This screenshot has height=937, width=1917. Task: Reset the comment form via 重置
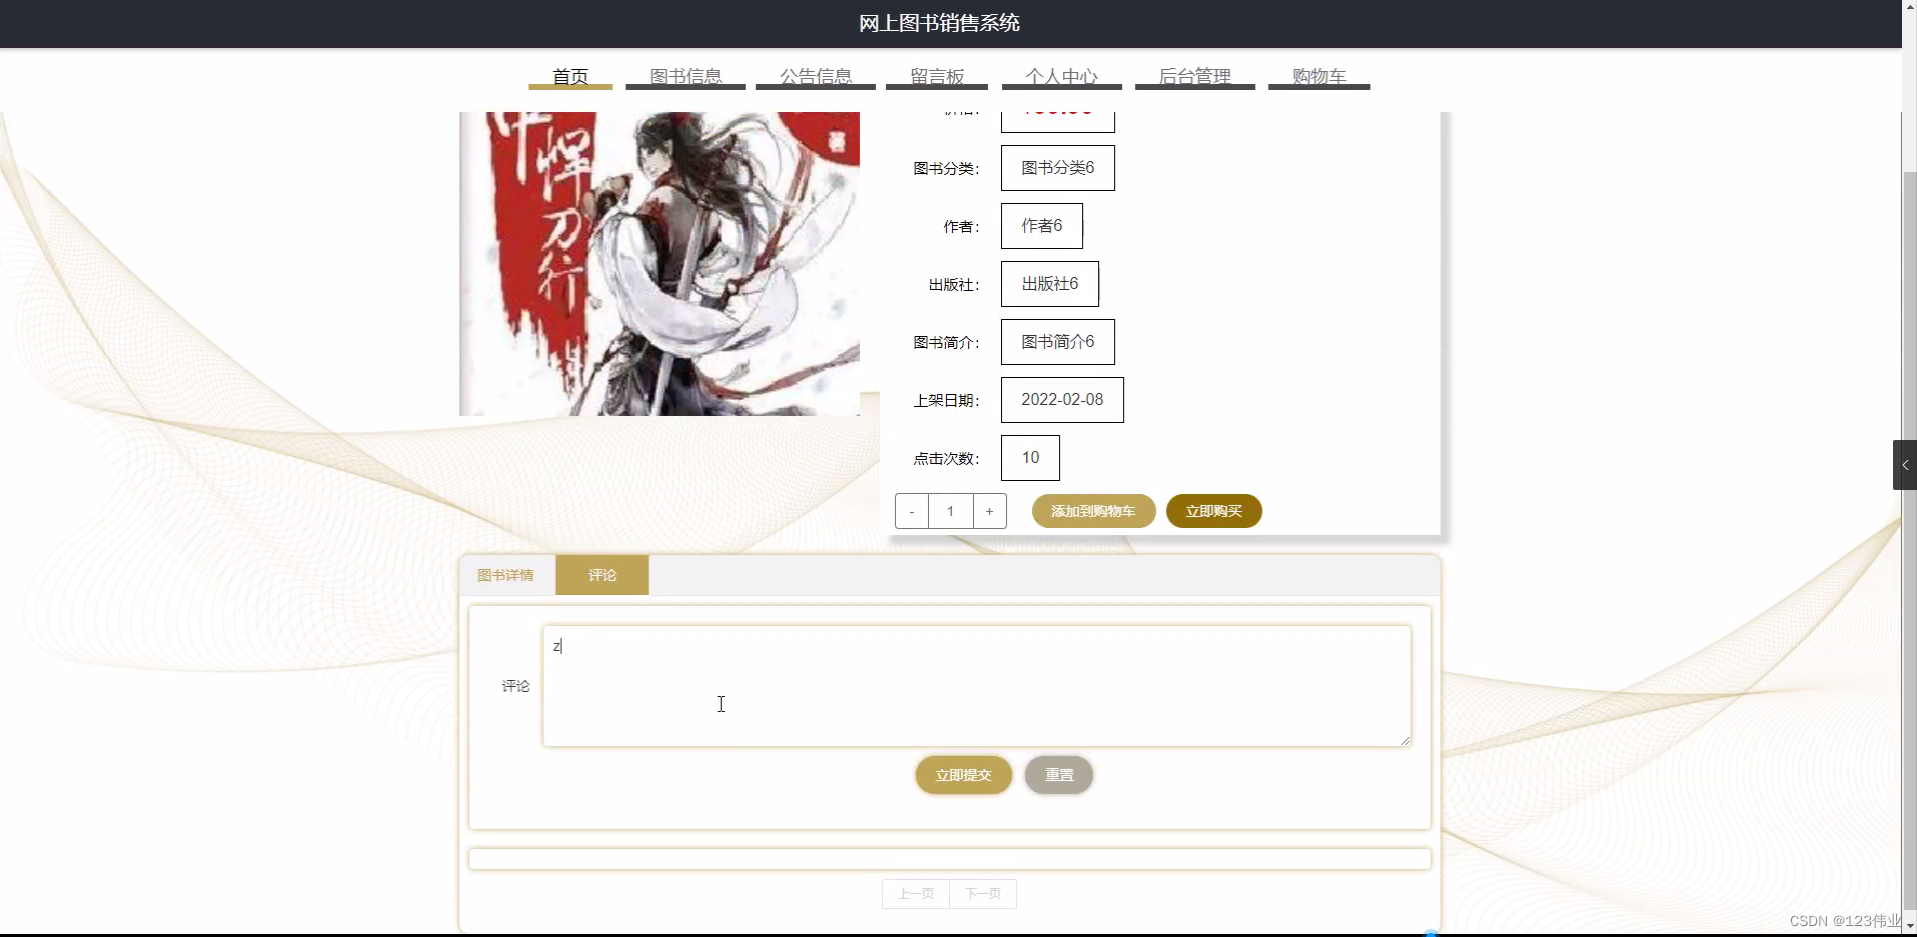point(1058,775)
